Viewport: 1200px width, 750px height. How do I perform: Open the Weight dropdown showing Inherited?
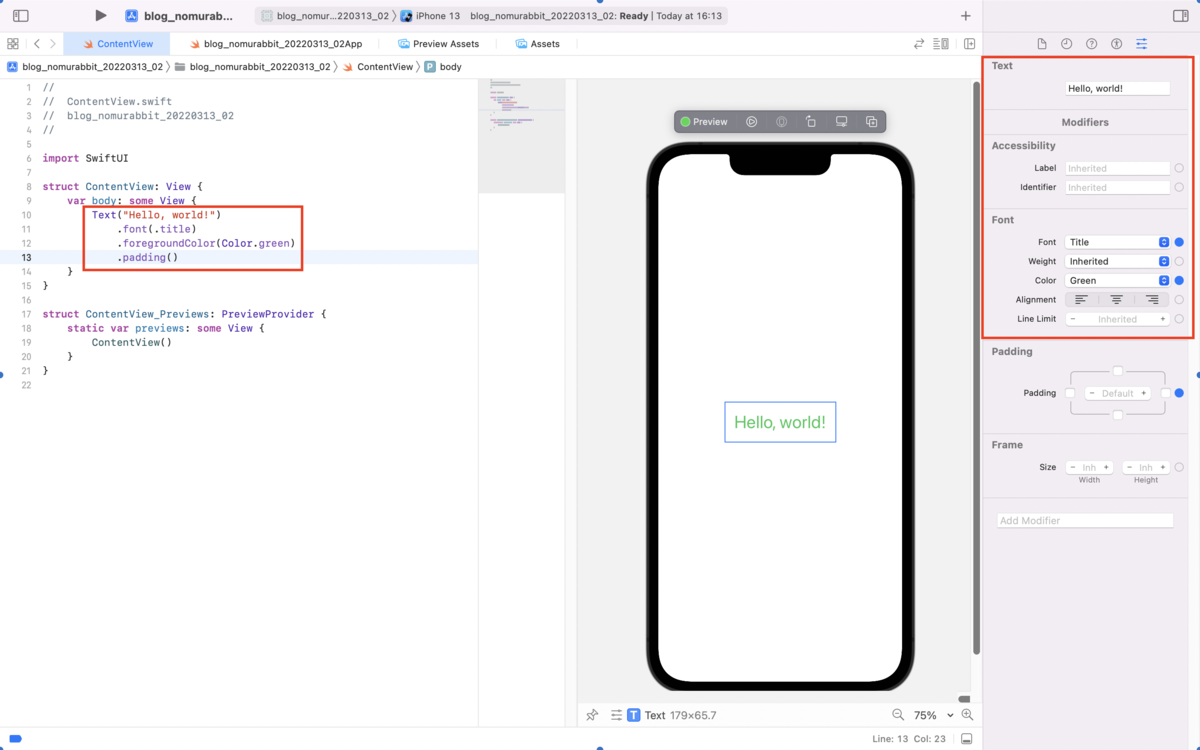1117,261
